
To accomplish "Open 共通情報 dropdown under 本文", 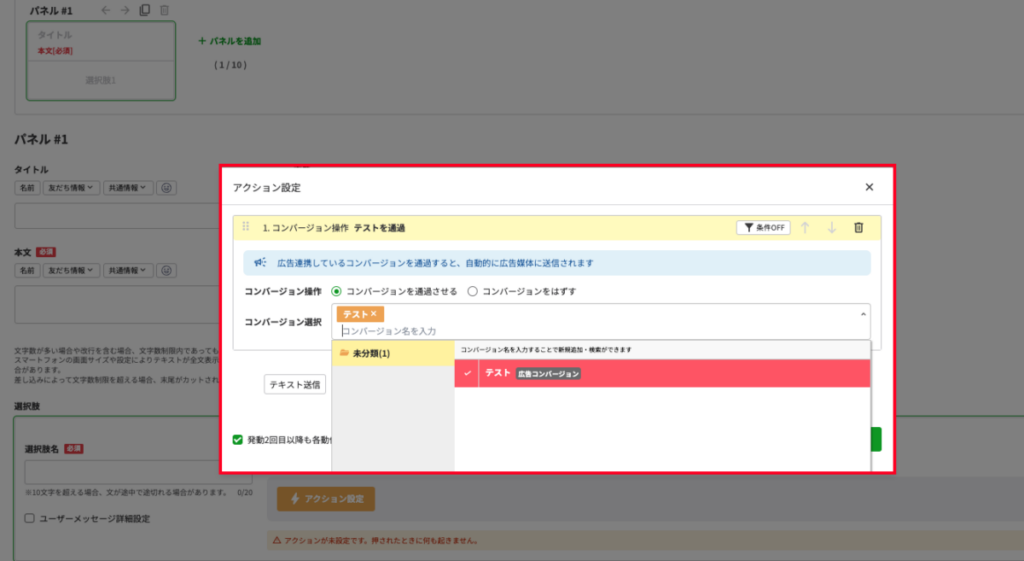I will coord(129,270).
